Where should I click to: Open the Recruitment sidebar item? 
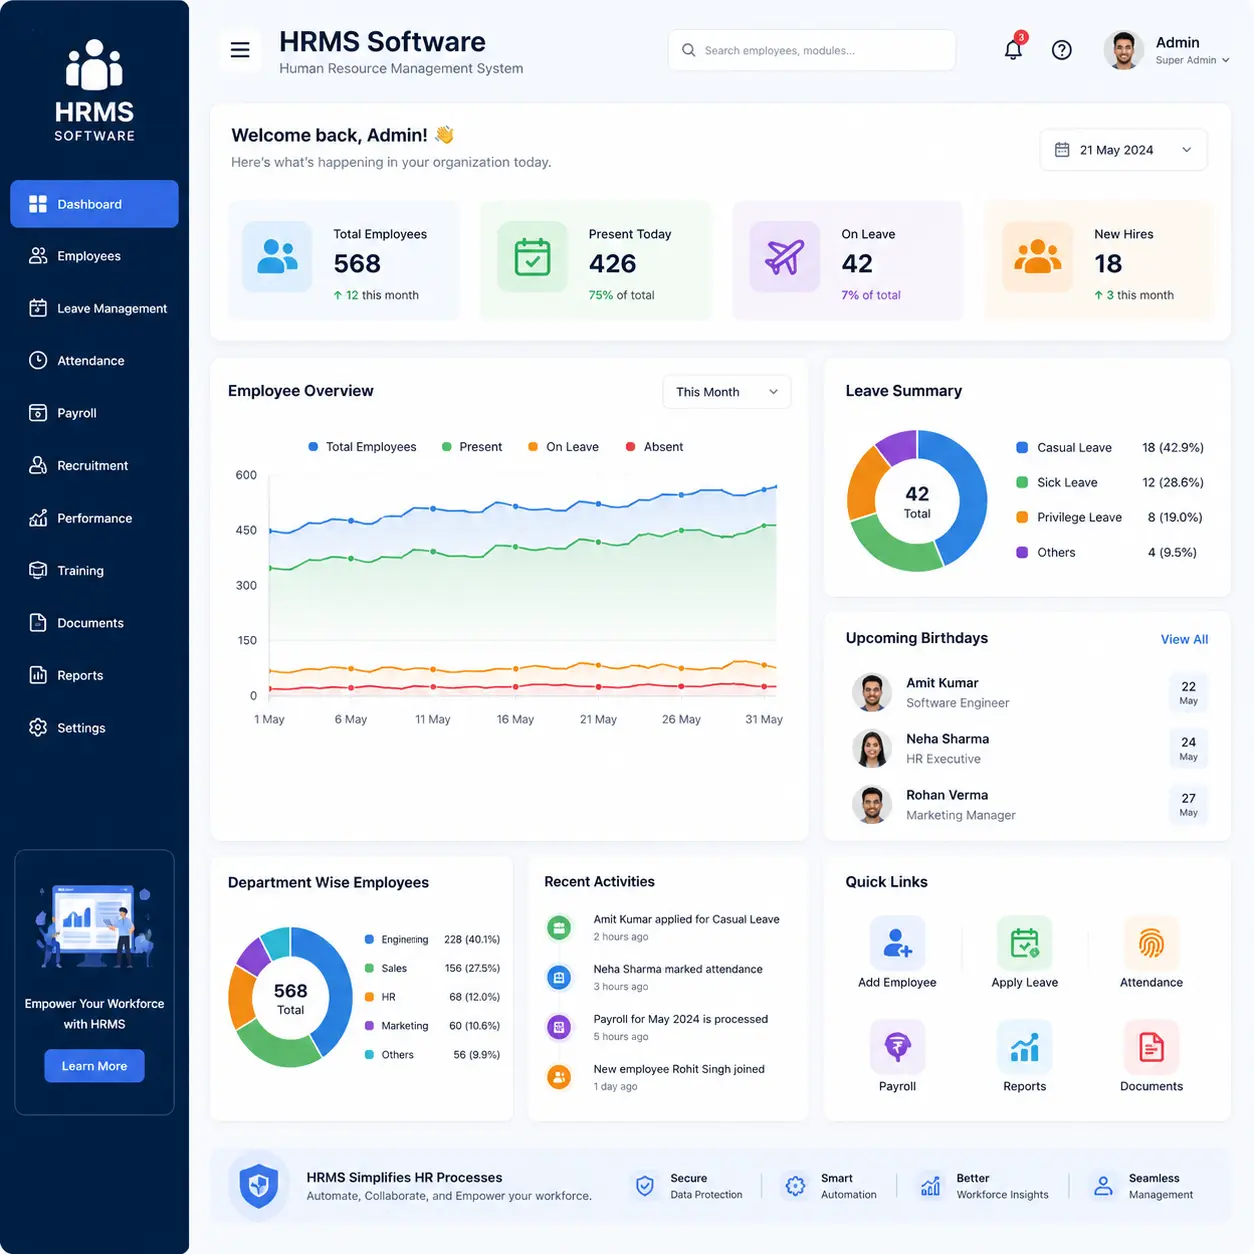(94, 465)
